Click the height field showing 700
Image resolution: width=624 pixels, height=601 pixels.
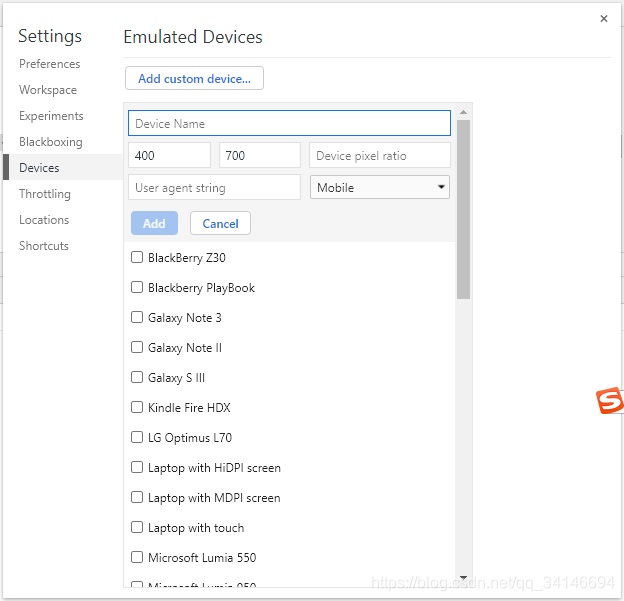point(260,155)
